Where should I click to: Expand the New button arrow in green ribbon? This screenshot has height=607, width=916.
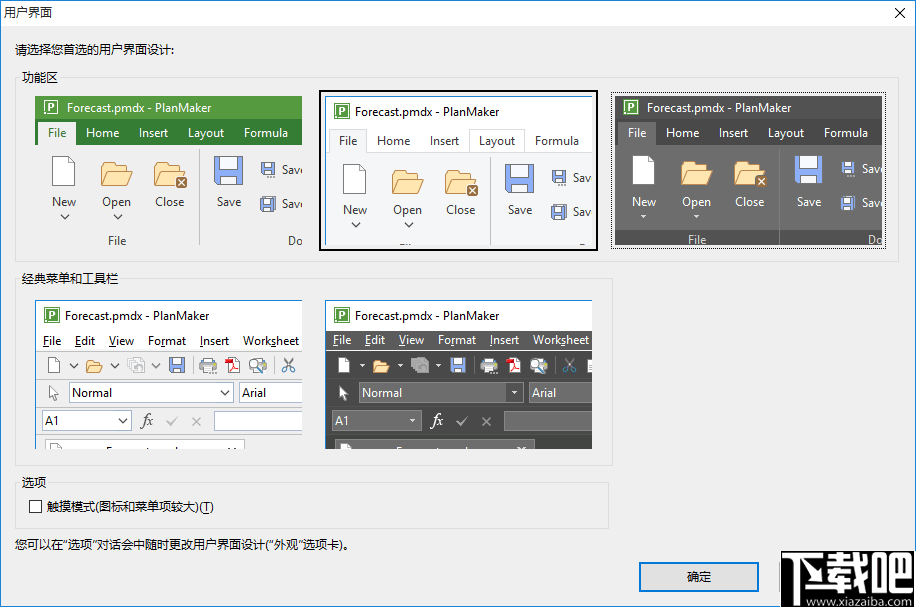point(64,215)
